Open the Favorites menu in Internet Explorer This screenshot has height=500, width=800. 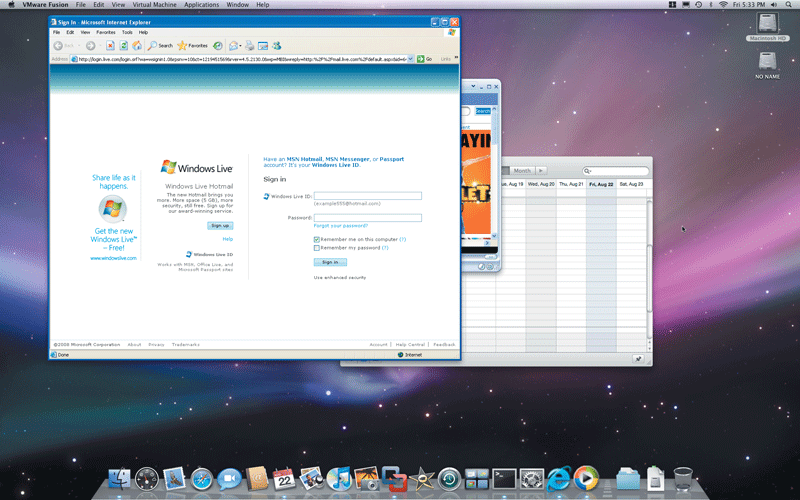tap(106, 32)
